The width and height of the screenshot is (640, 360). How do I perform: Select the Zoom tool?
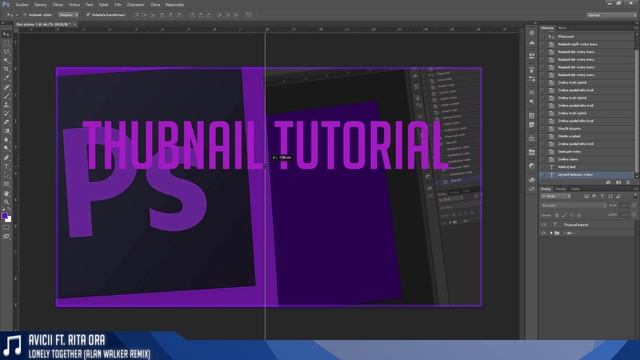6,202
